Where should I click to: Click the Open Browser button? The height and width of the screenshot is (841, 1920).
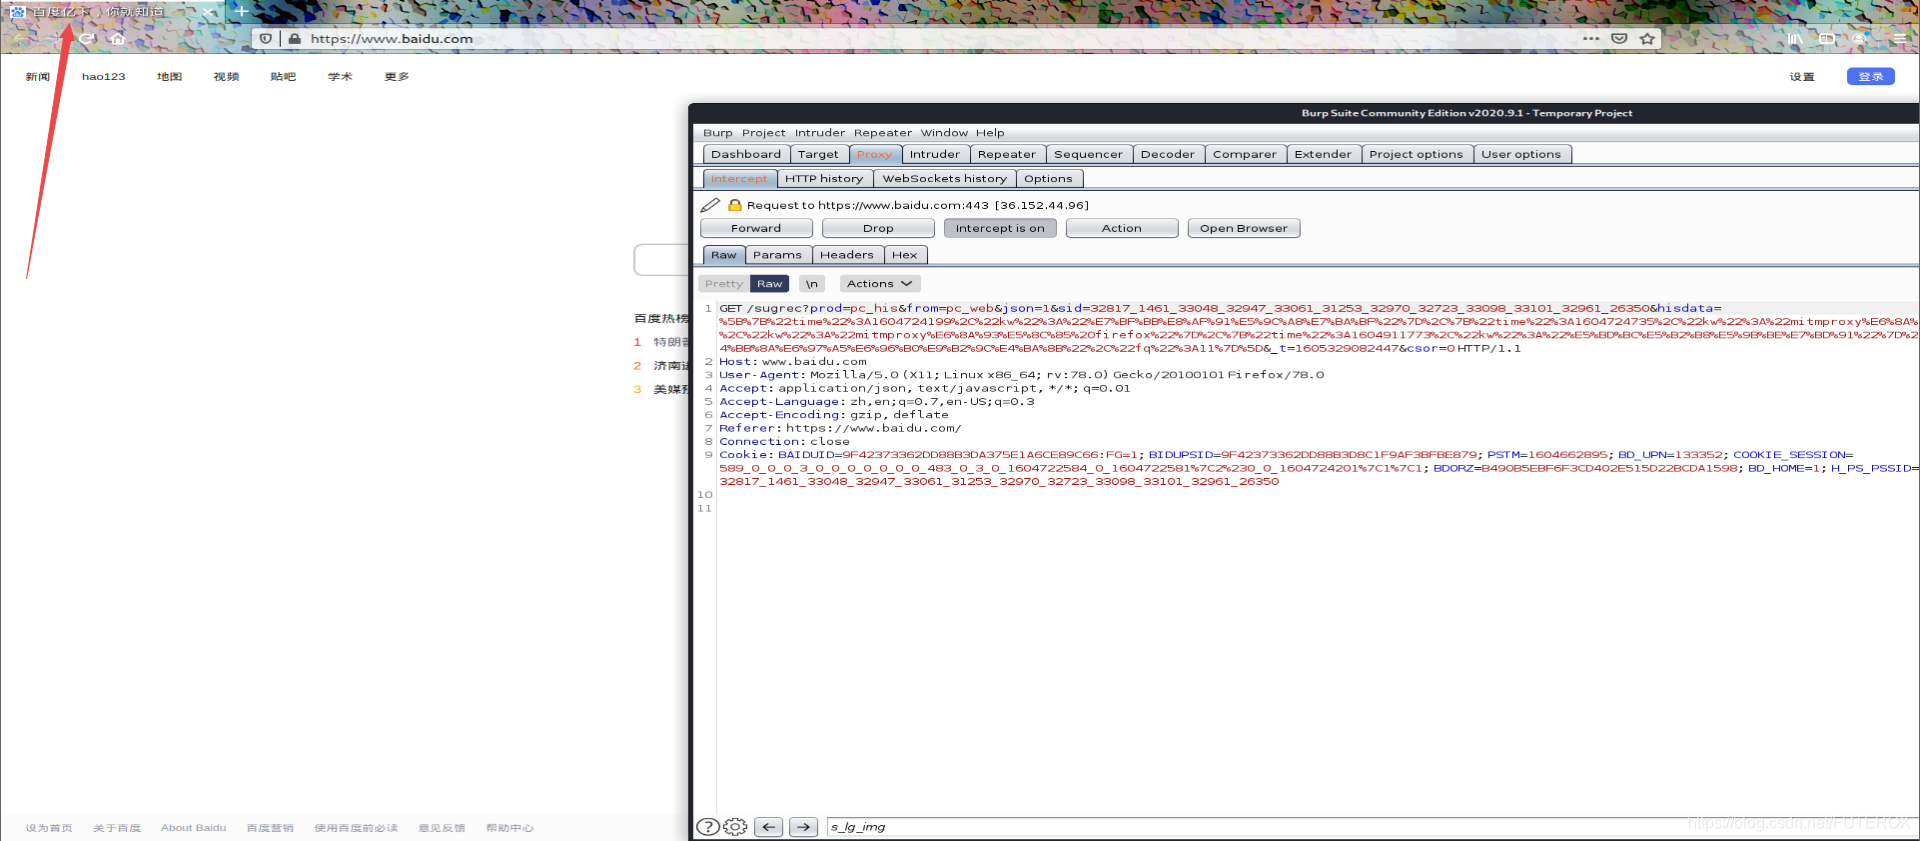coord(1244,228)
